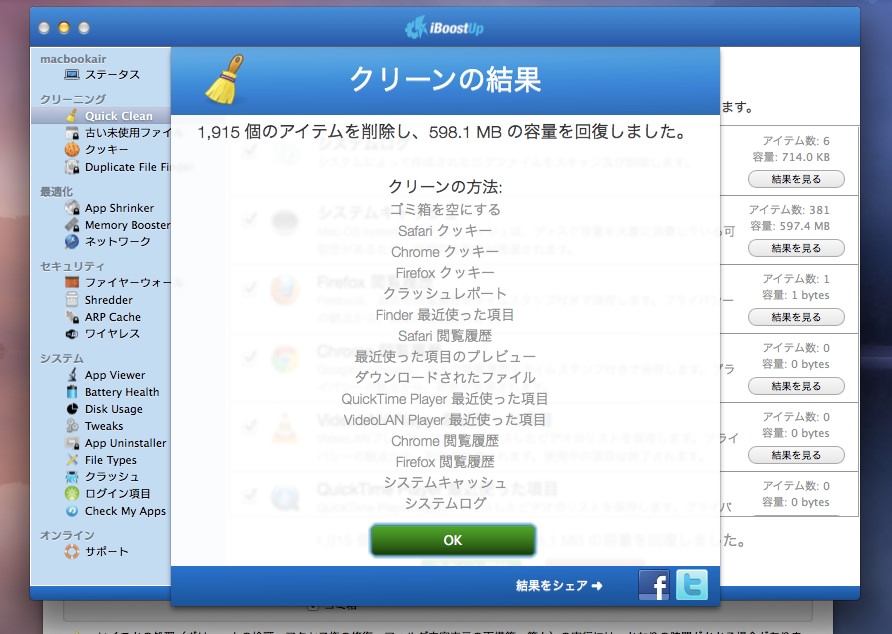
Task: Click the App Viewer icon
Action: coord(72,375)
